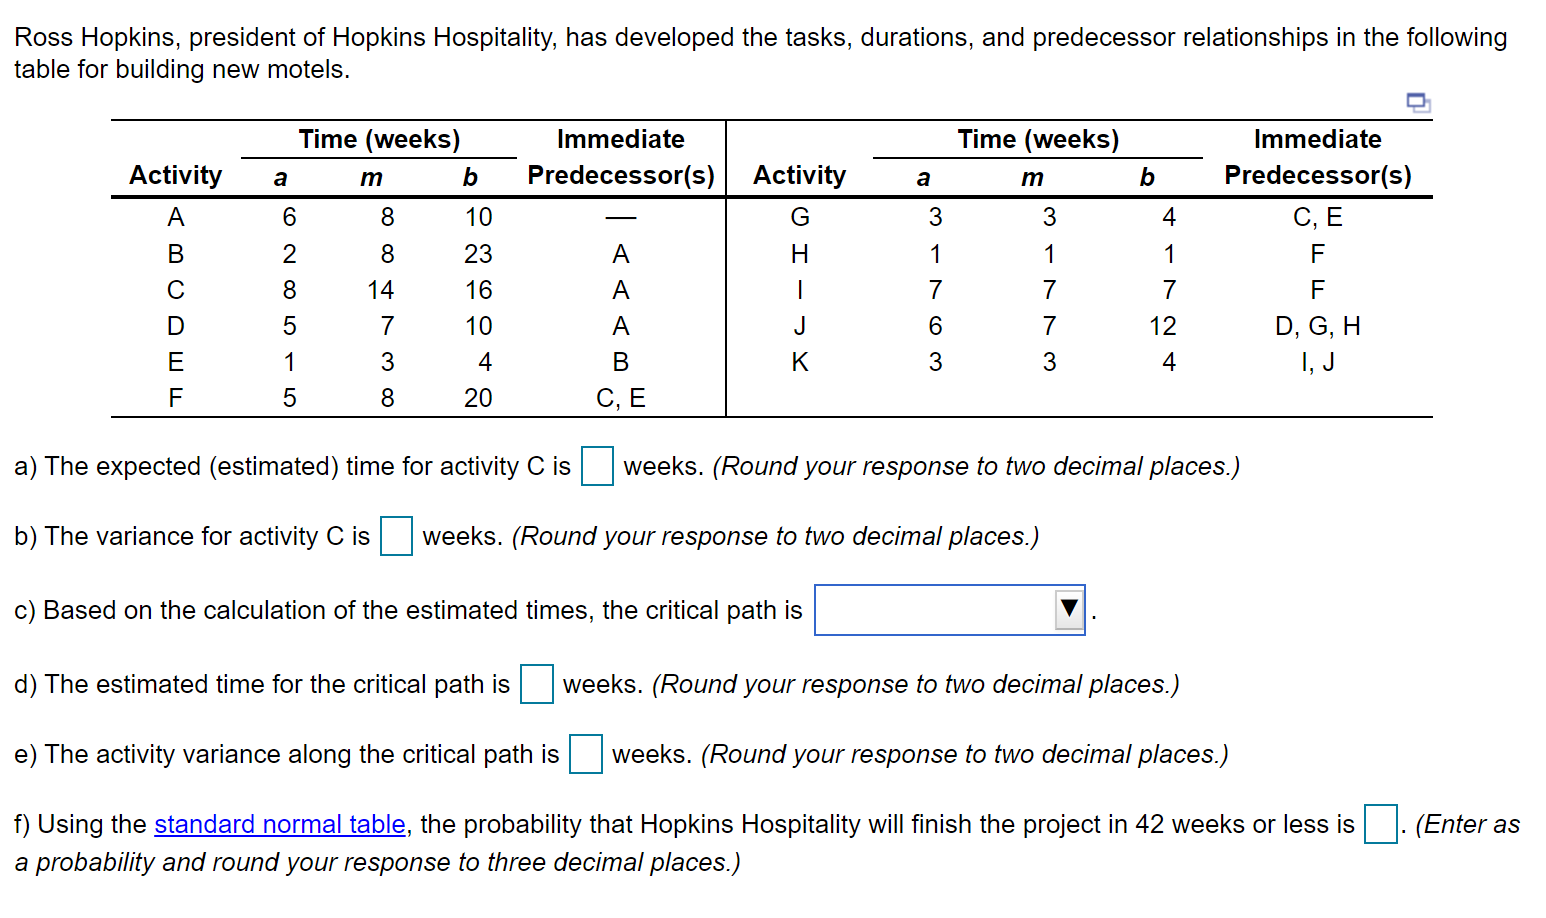Click activity K row entry
The height and width of the screenshot is (918, 1546).
point(799,362)
